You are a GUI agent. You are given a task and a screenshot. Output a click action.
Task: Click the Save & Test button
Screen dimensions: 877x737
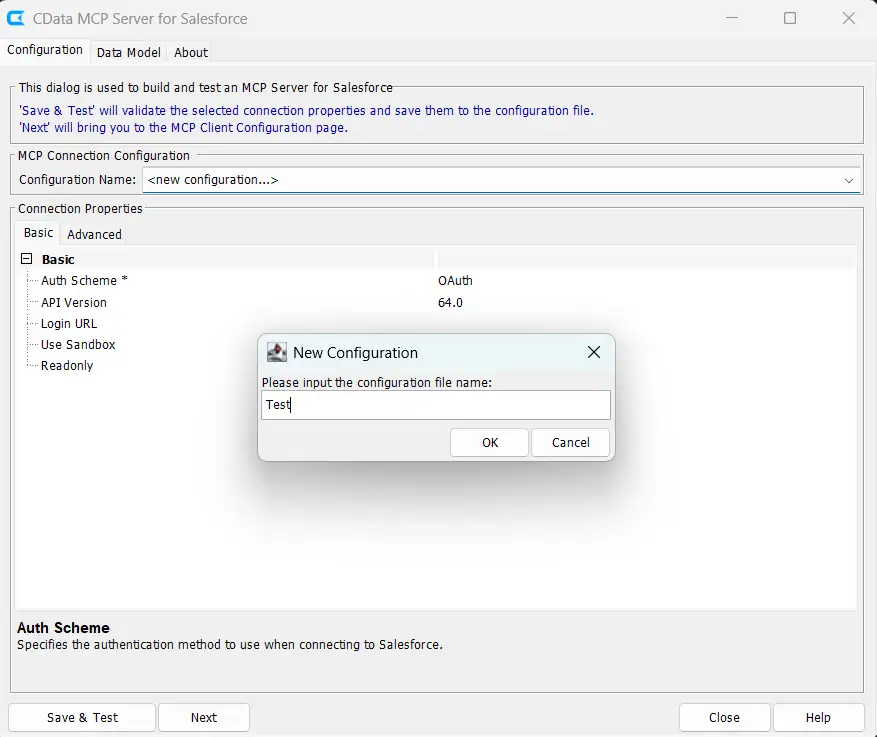click(x=82, y=717)
